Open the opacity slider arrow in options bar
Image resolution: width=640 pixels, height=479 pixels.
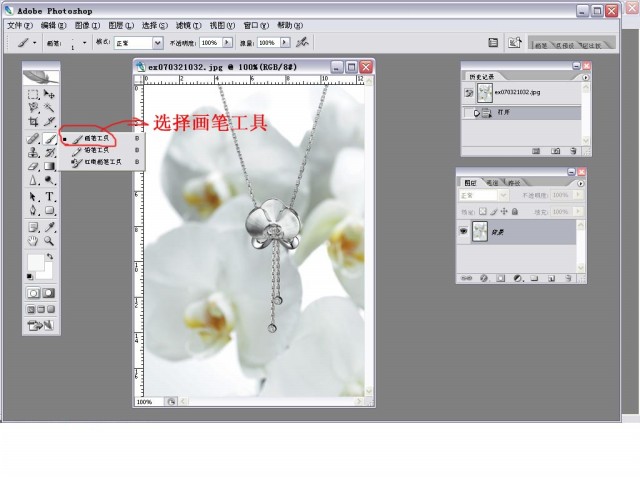click(227, 42)
